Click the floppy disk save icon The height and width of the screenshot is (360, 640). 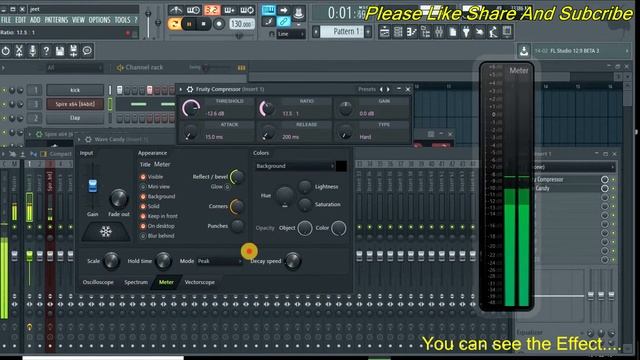click(60, 51)
